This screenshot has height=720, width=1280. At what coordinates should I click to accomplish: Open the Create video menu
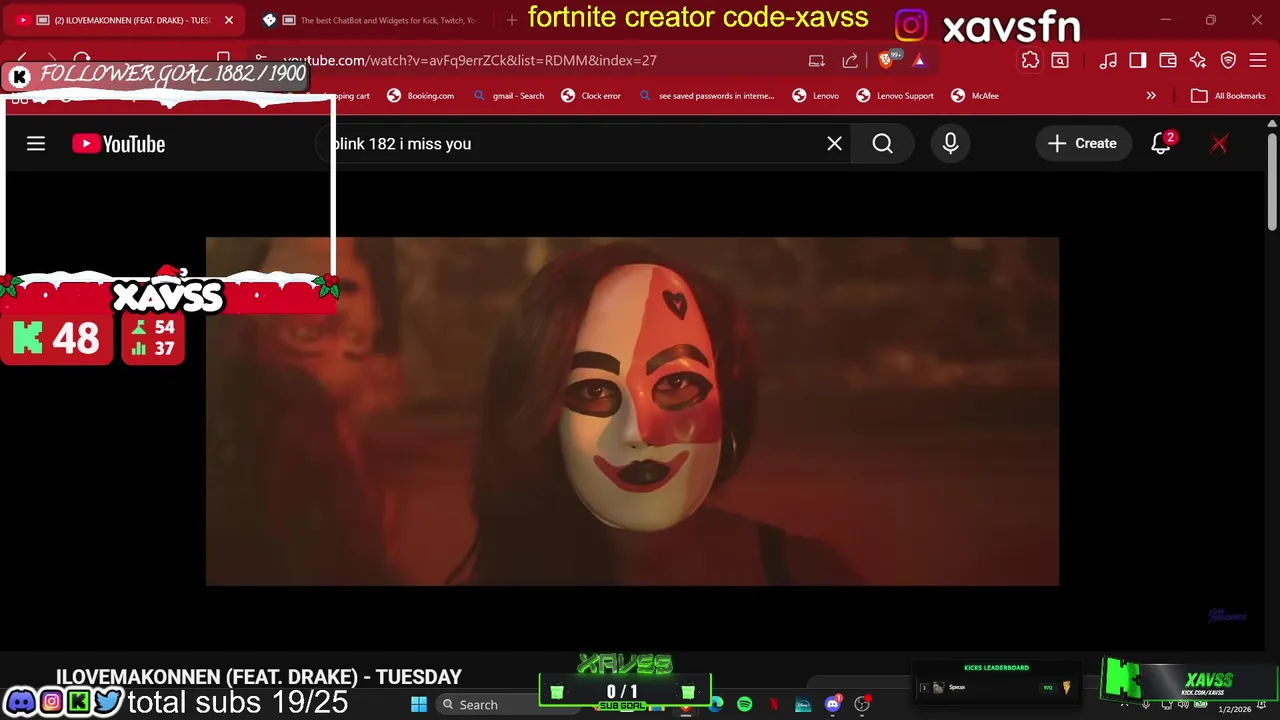coord(1082,144)
